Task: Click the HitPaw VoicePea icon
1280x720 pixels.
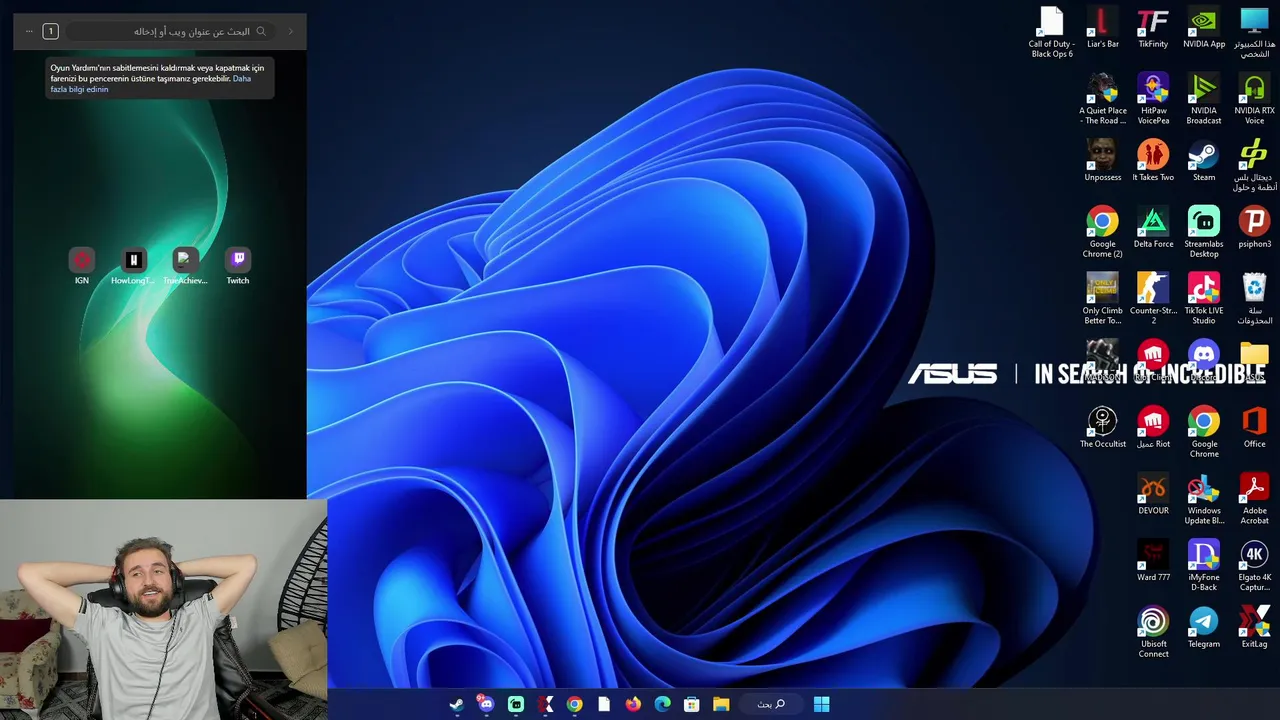Action: (1153, 99)
